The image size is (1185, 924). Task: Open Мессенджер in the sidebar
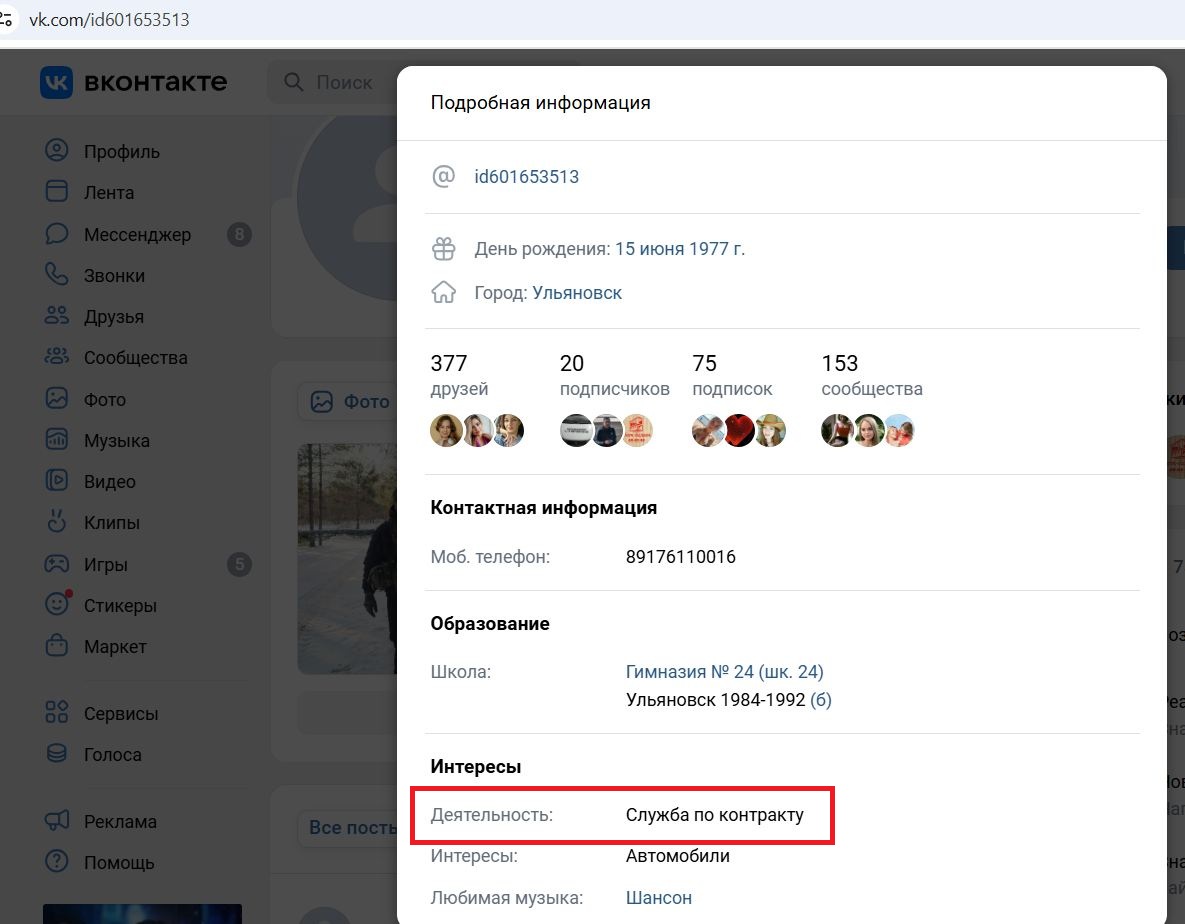136,235
